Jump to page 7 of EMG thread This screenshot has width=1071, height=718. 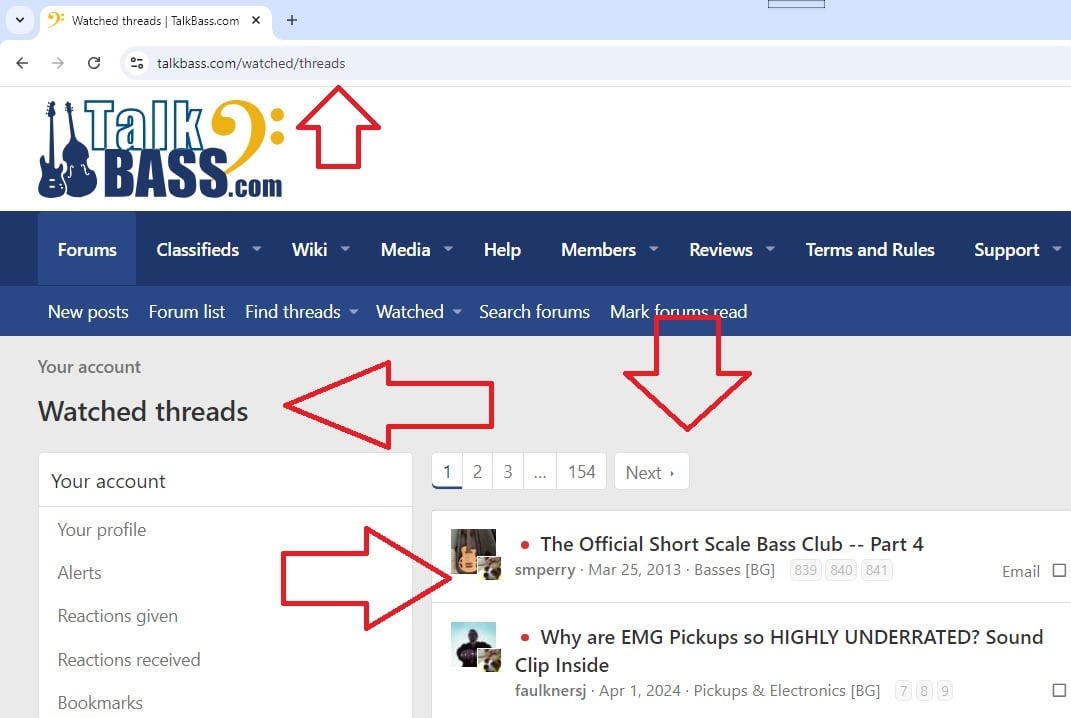point(903,691)
